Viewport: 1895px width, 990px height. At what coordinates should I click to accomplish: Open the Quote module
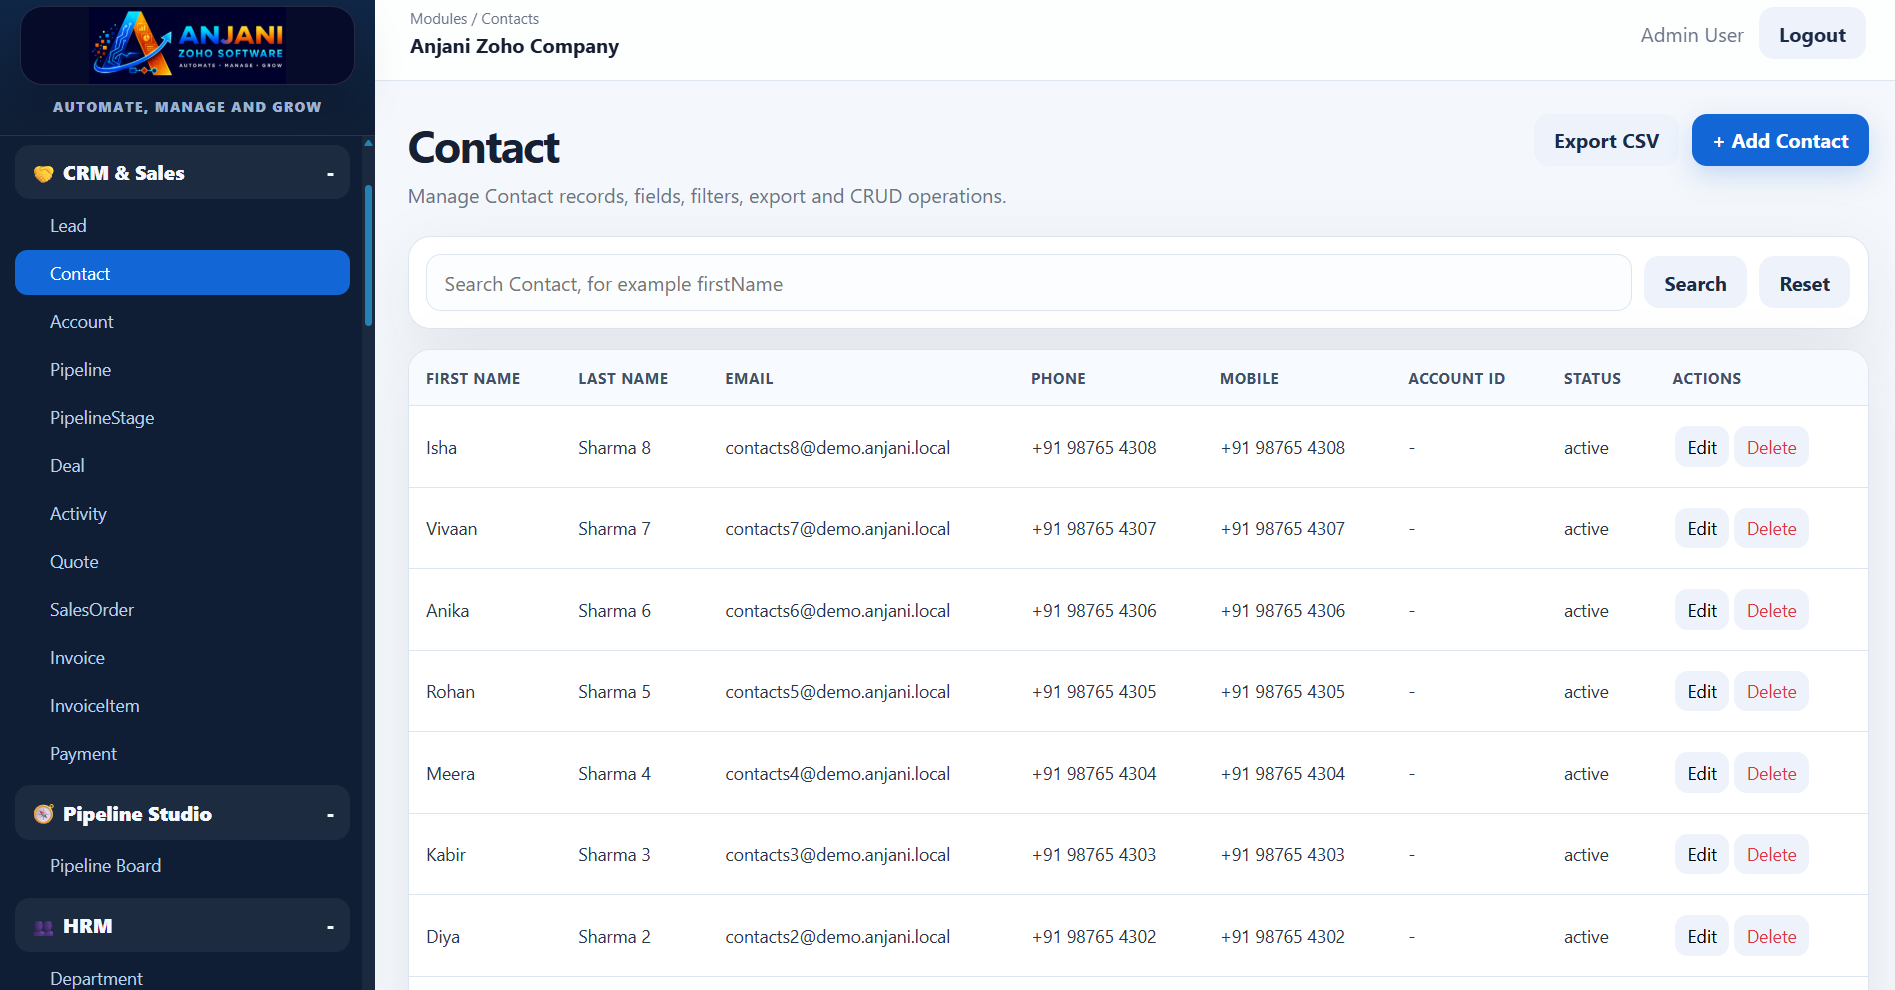click(182, 562)
